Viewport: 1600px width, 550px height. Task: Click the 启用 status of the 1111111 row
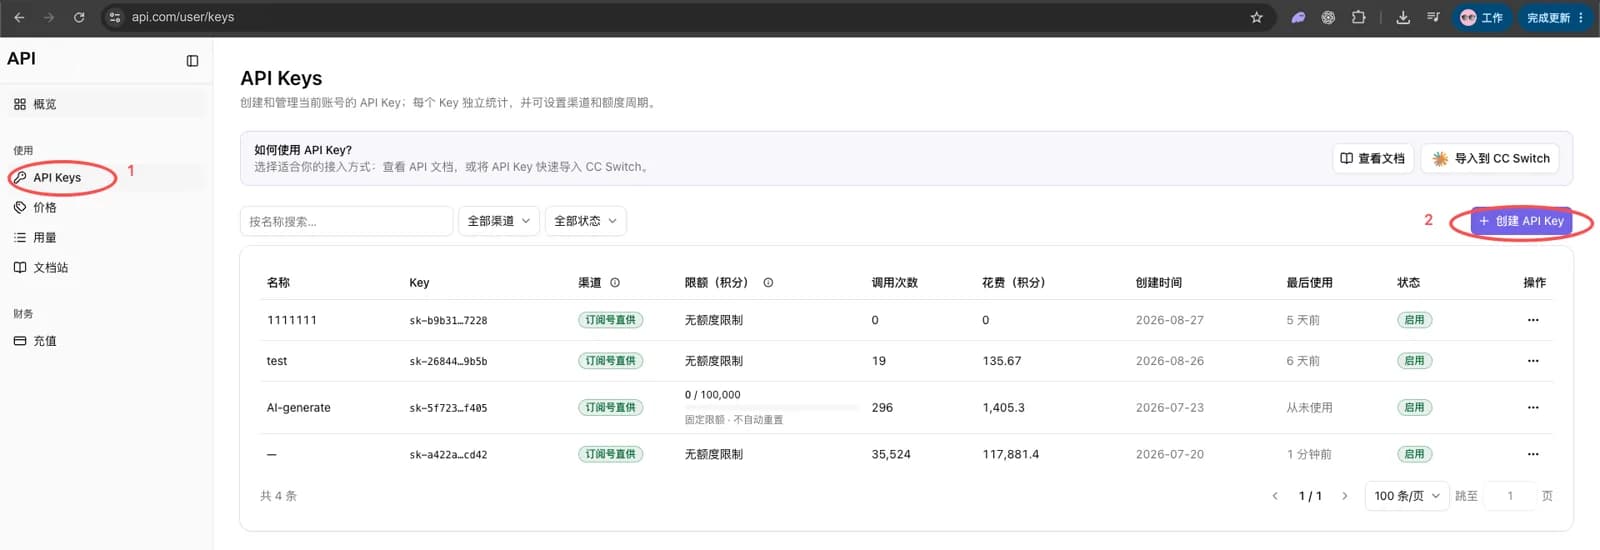pos(1414,320)
